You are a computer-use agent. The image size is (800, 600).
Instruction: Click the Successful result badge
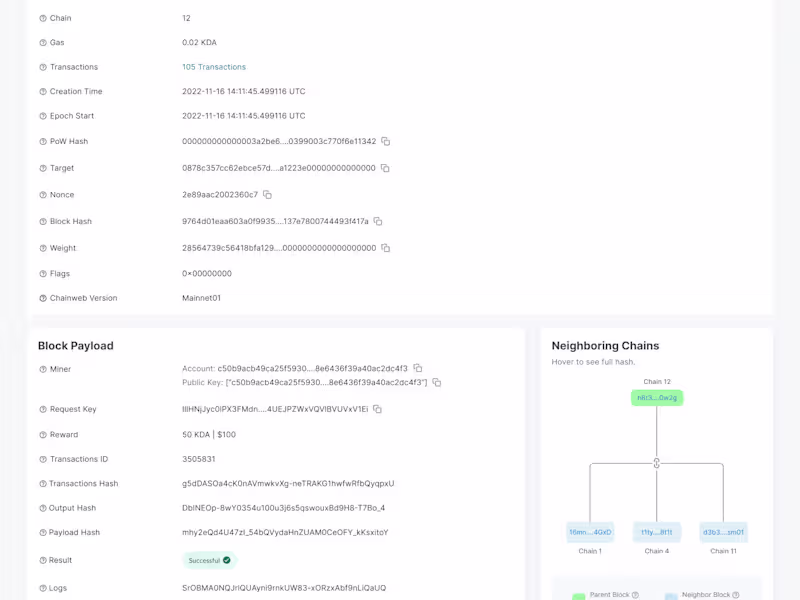[210, 560]
